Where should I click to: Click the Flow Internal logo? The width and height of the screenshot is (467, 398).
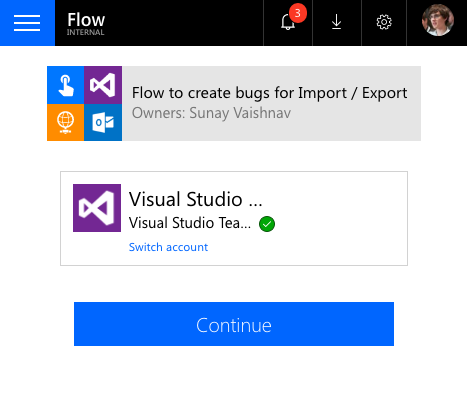[86, 23]
